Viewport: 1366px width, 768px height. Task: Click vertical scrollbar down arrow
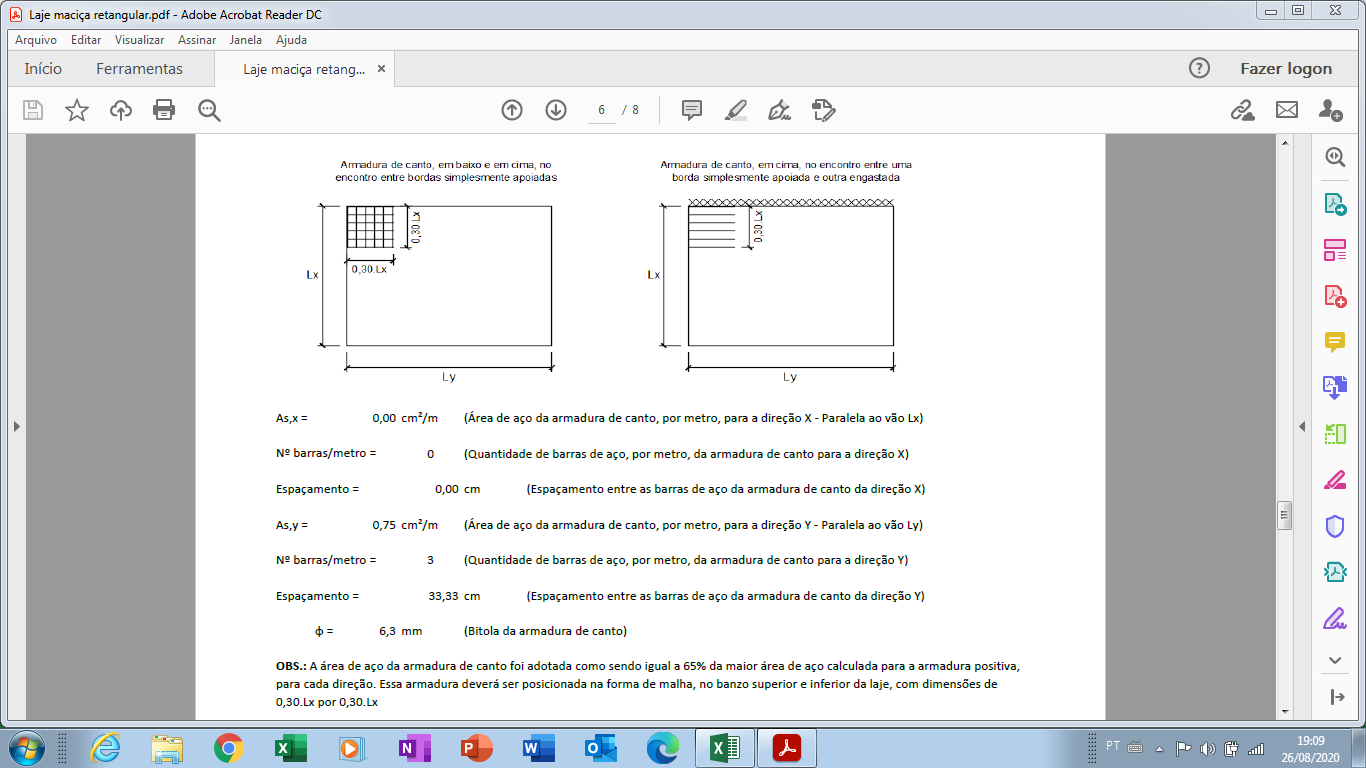pyautogui.click(x=1285, y=711)
